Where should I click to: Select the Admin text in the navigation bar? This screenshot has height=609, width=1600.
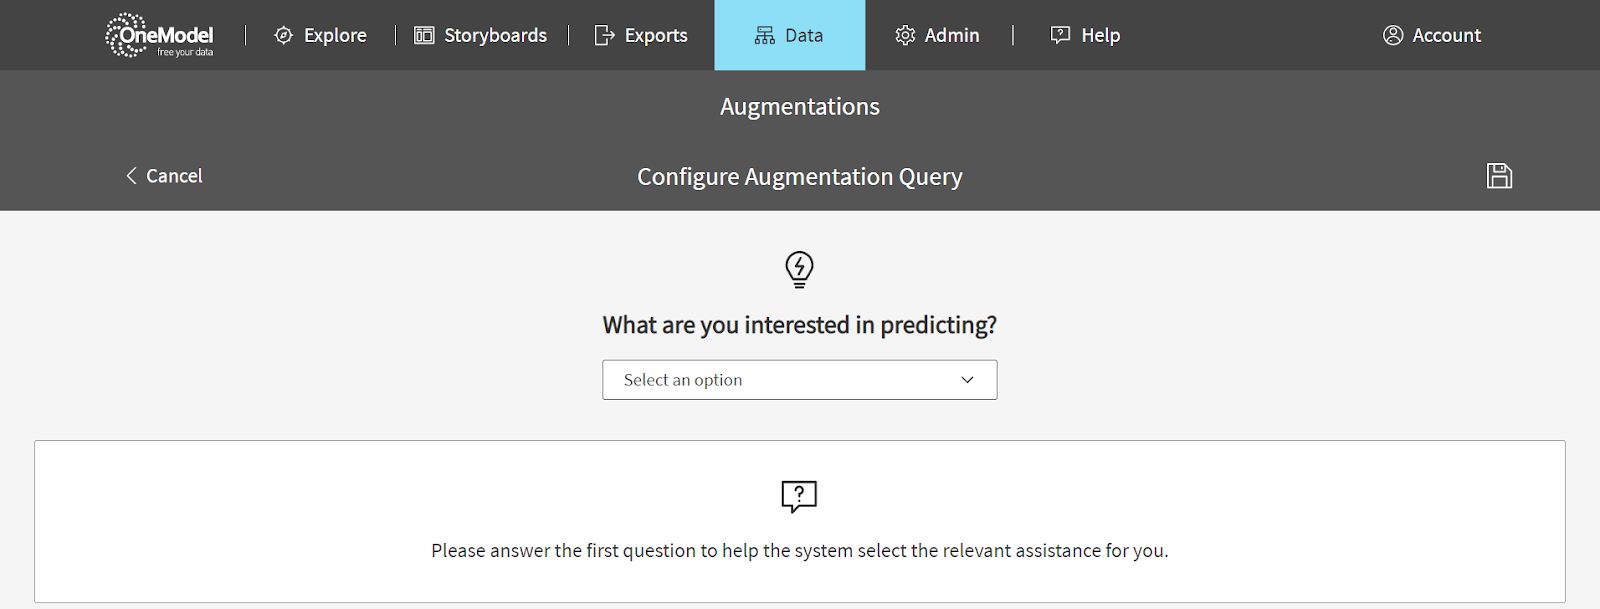[x=952, y=35]
